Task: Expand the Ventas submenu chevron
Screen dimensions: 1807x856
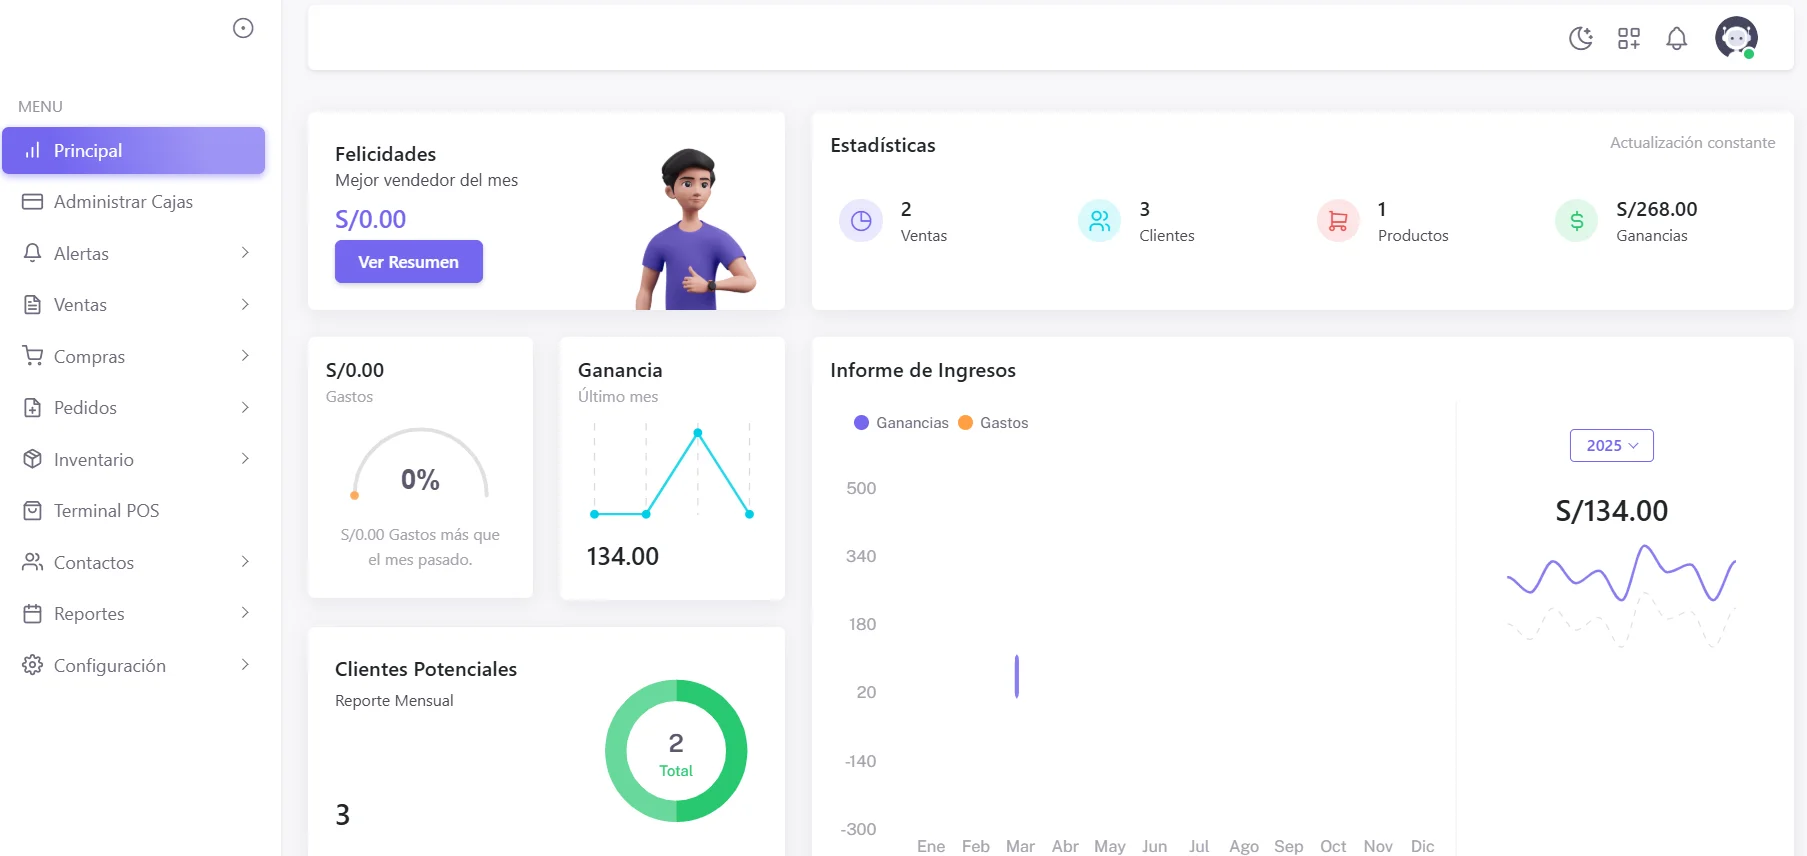Action: point(245,305)
